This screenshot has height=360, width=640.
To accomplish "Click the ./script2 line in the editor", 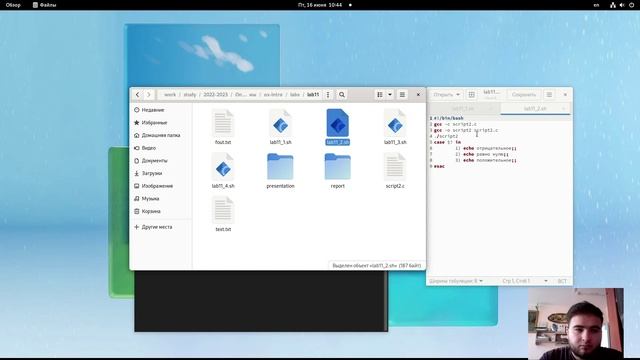I will (x=446, y=136).
